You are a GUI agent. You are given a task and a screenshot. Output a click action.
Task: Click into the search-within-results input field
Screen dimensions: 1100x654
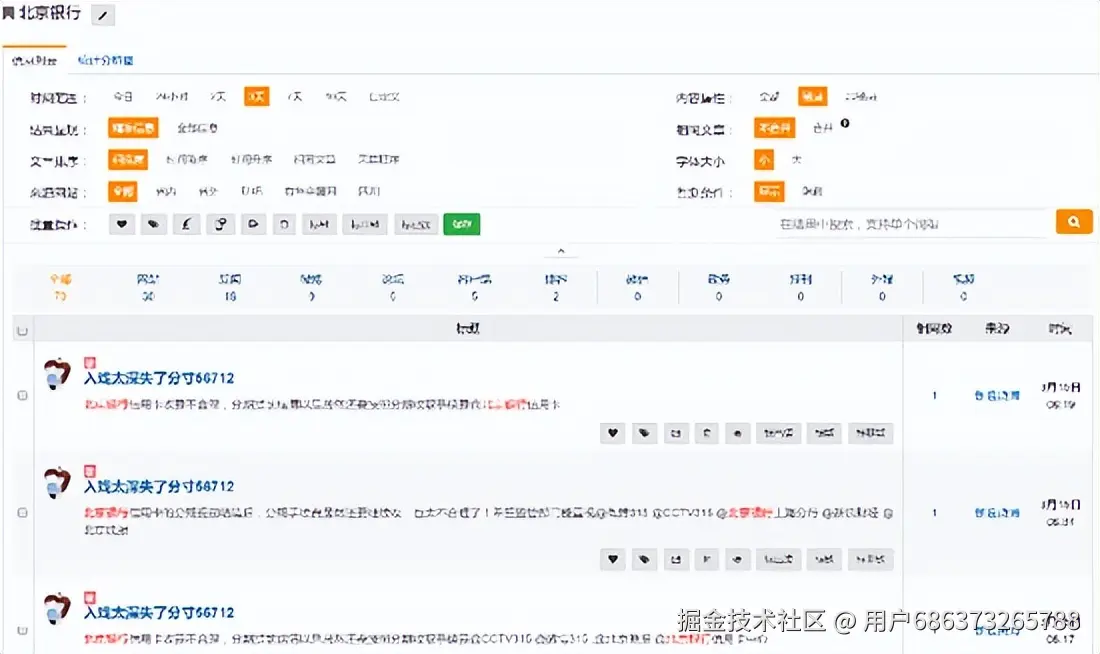tap(912, 224)
